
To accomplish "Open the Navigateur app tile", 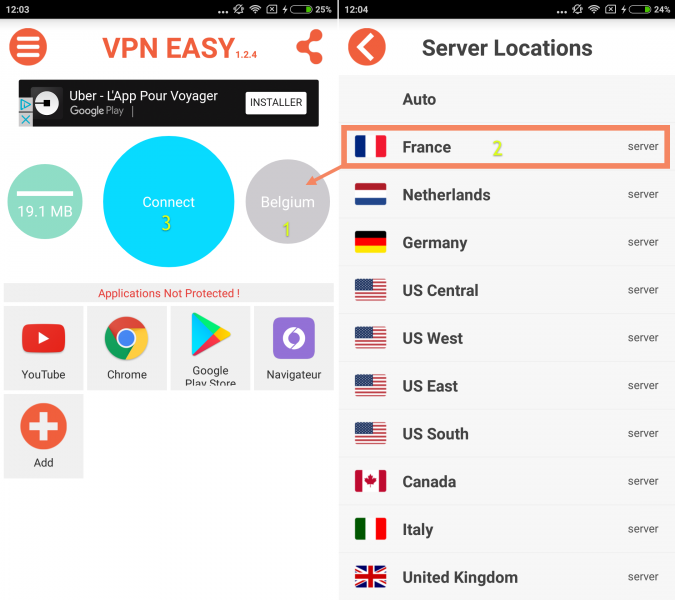I will tap(294, 348).
